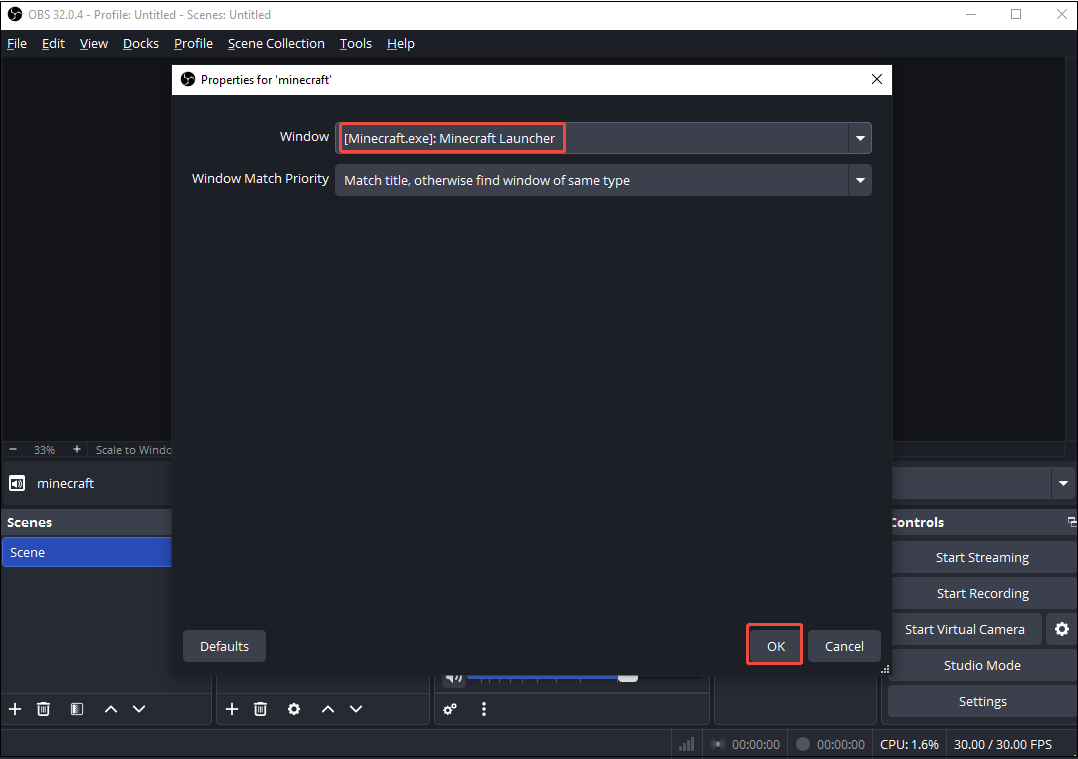This screenshot has height=759, width=1078.
Task: Mute the minecraft audio source speaker icon
Action: pyautogui.click(x=452, y=677)
